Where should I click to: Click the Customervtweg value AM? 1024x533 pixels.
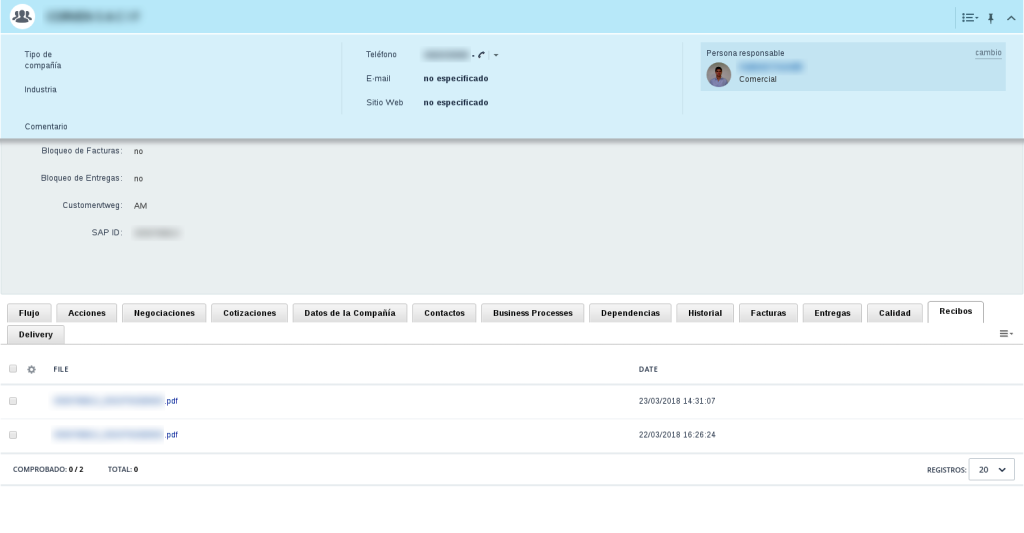[140, 206]
